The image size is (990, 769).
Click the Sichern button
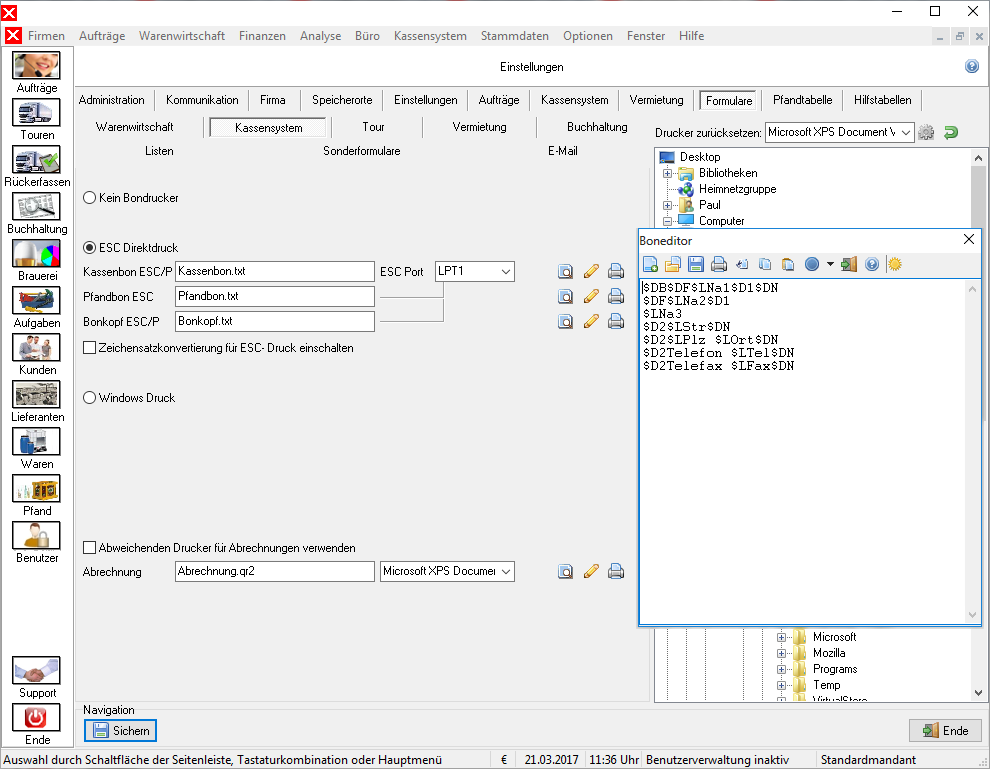point(121,730)
